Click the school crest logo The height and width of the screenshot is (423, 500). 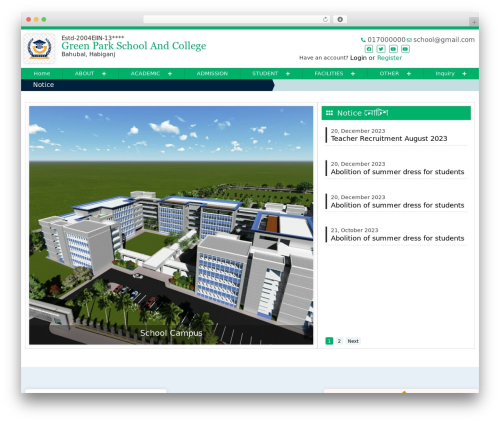pos(39,48)
